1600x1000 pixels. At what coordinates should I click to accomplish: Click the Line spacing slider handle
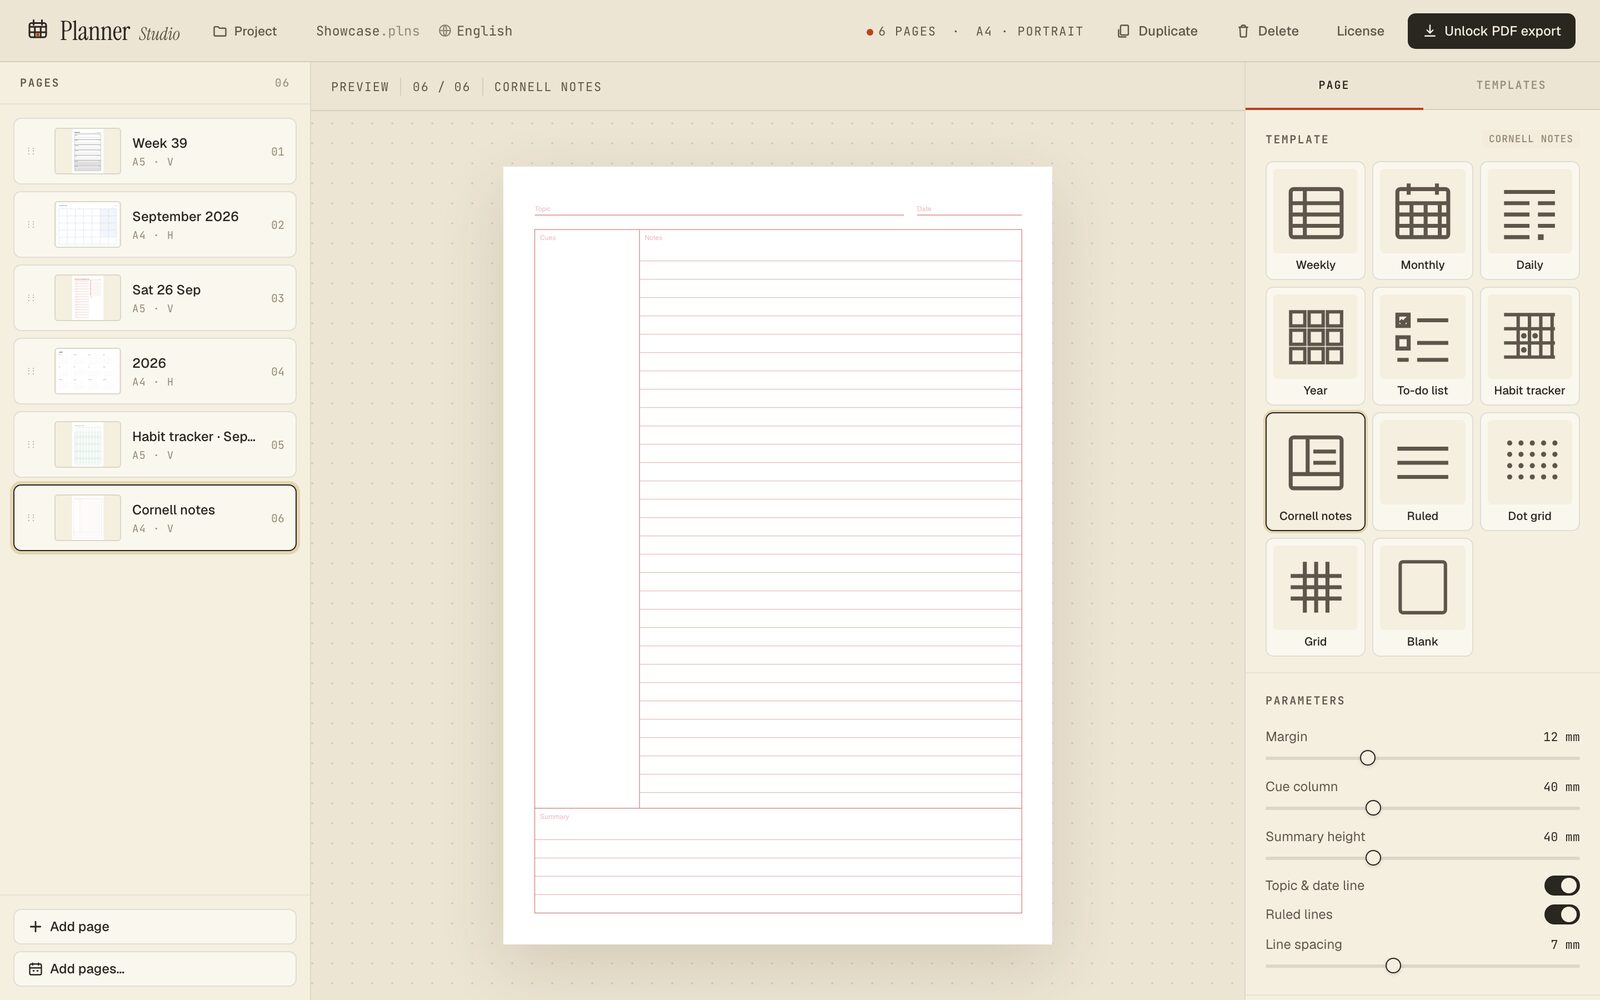click(x=1393, y=966)
